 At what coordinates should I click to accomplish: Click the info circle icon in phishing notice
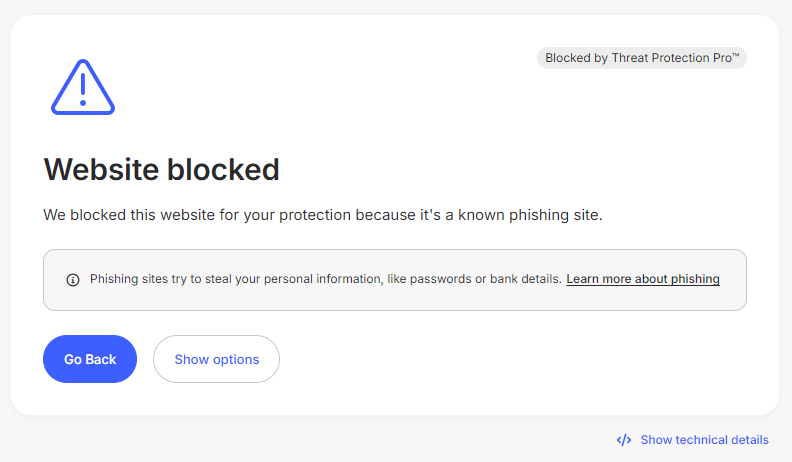click(x=73, y=280)
